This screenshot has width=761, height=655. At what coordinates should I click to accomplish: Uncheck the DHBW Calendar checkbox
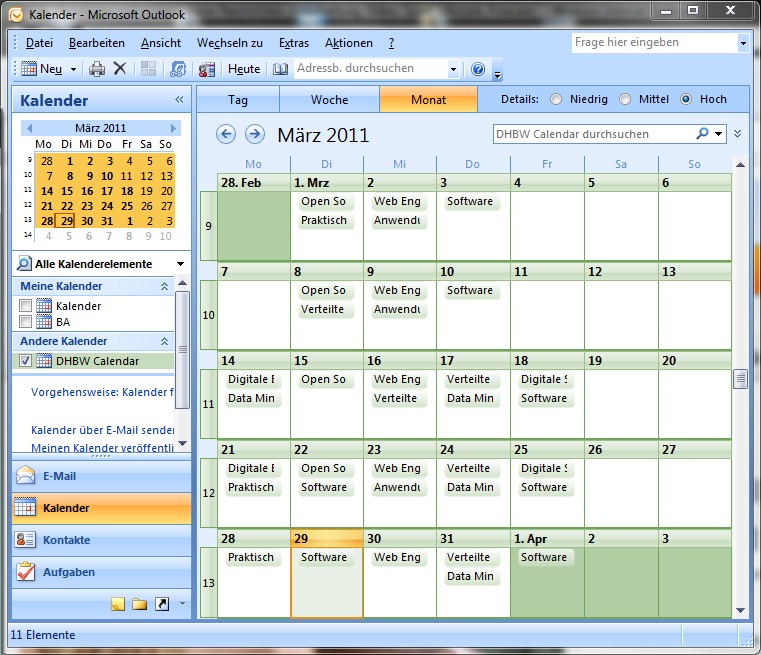pos(25,360)
